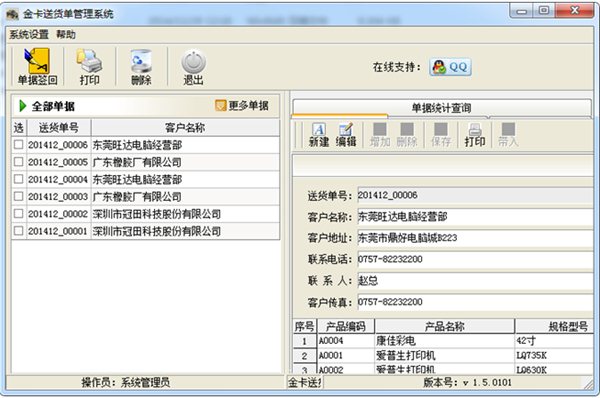Check the box for order 201412_00001
The image size is (600, 398).
coord(18,231)
